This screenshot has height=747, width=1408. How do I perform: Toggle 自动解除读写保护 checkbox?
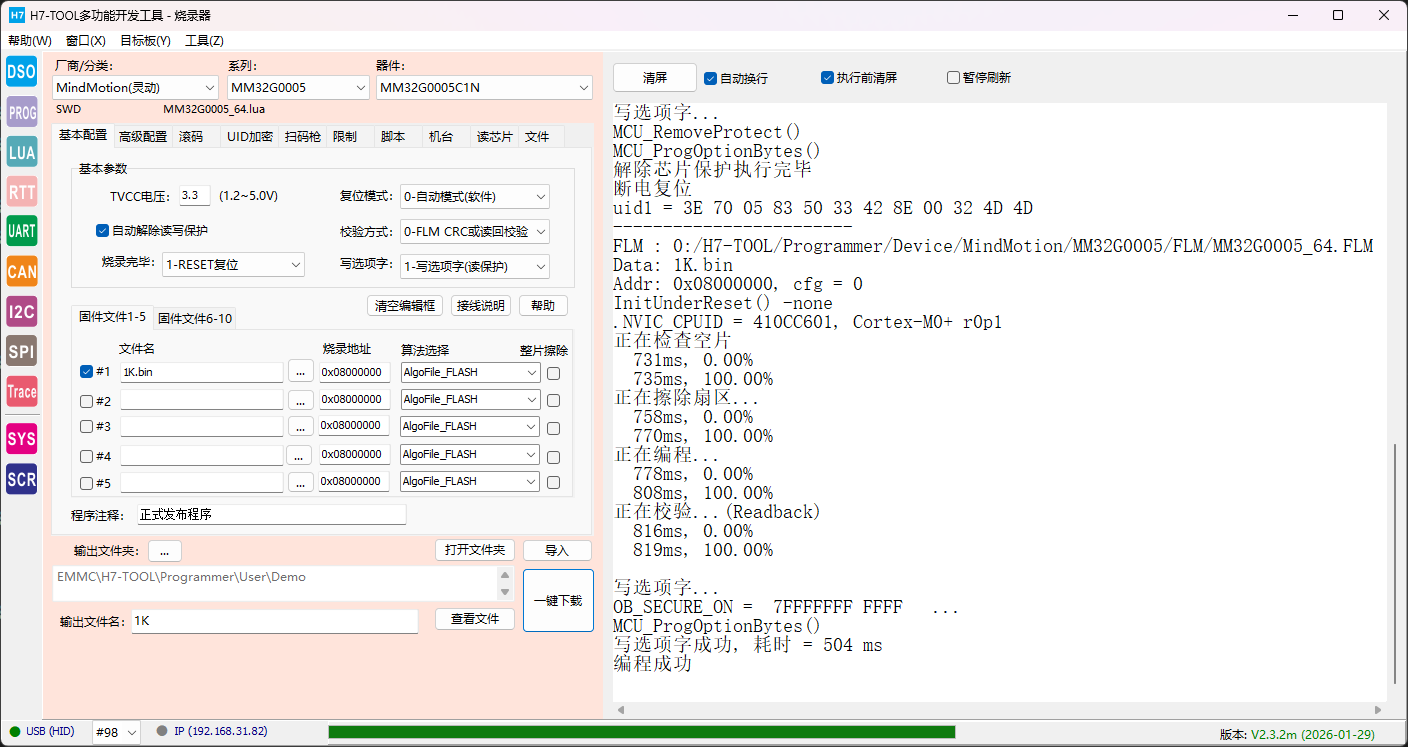point(102,231)
